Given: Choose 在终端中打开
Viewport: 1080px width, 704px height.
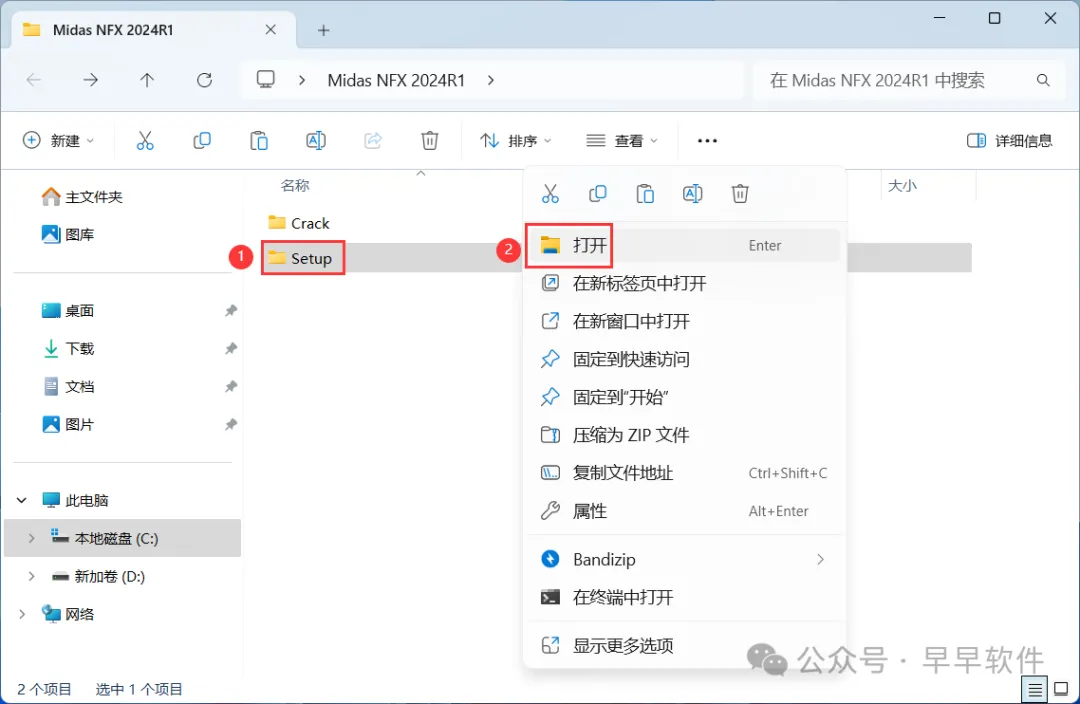Looking at the screenshot, I should [683, 597].
